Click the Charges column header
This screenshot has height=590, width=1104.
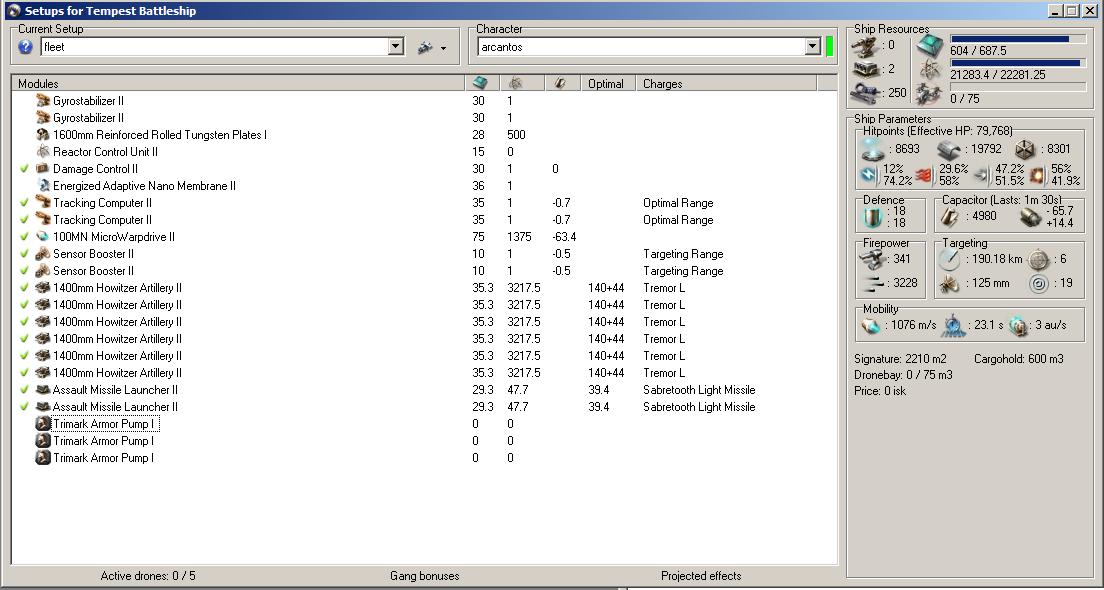click(726, 83)
